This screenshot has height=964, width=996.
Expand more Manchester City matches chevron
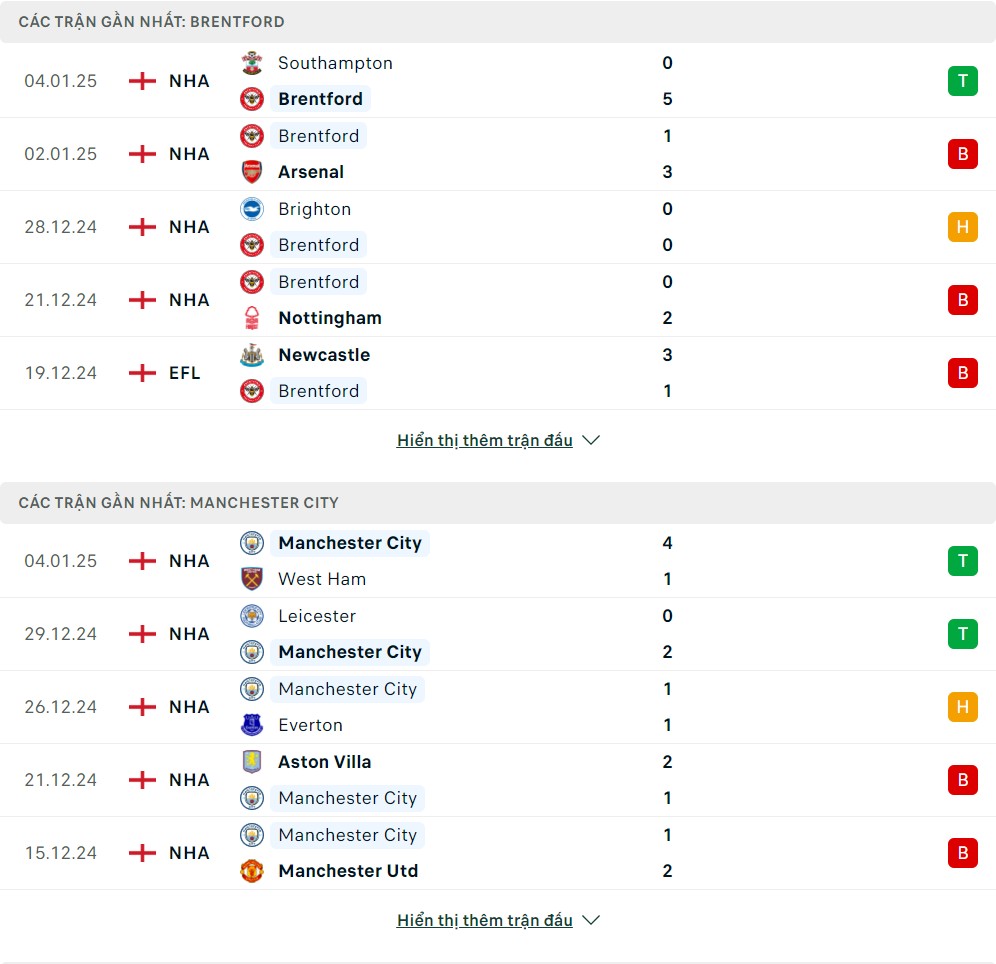click(x=591, y=920)
